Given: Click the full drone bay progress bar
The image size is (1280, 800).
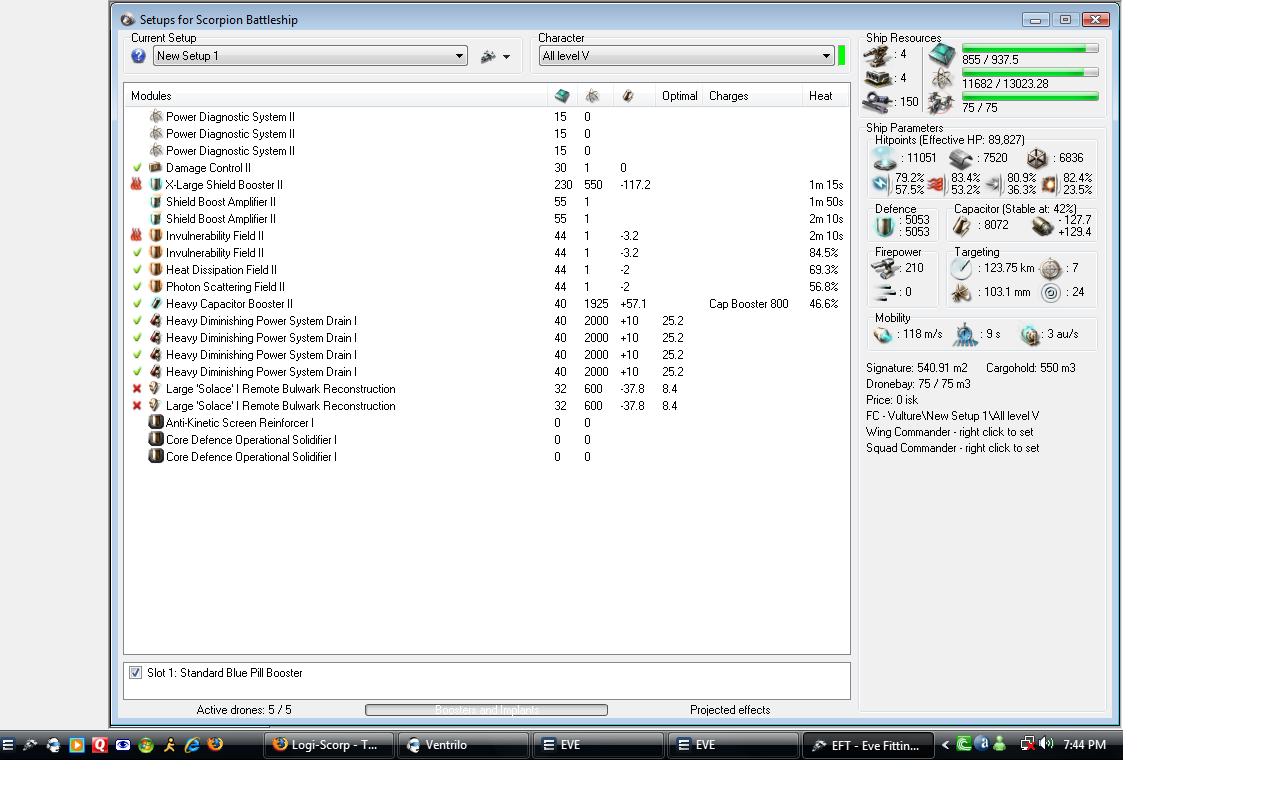Looking at the screenshot, I should 1030,96.
